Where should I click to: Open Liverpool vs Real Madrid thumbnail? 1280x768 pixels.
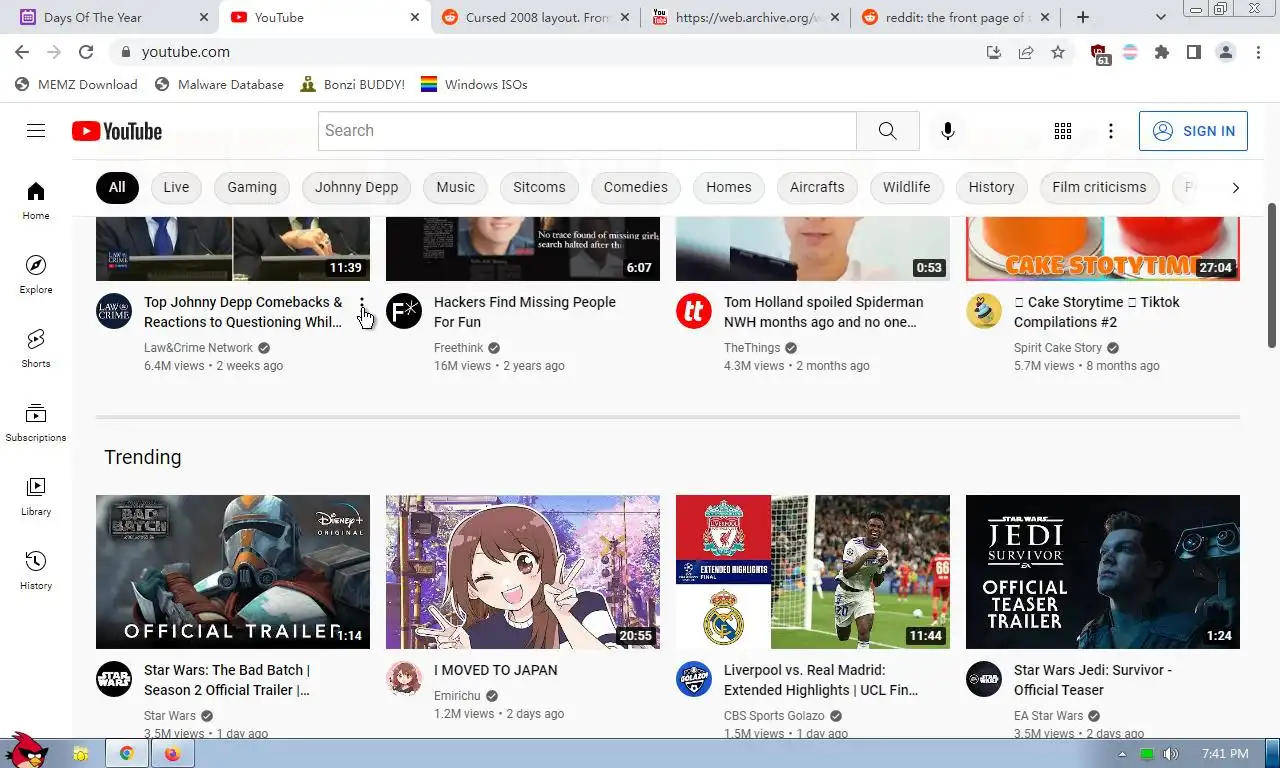[x=813, y=572]
